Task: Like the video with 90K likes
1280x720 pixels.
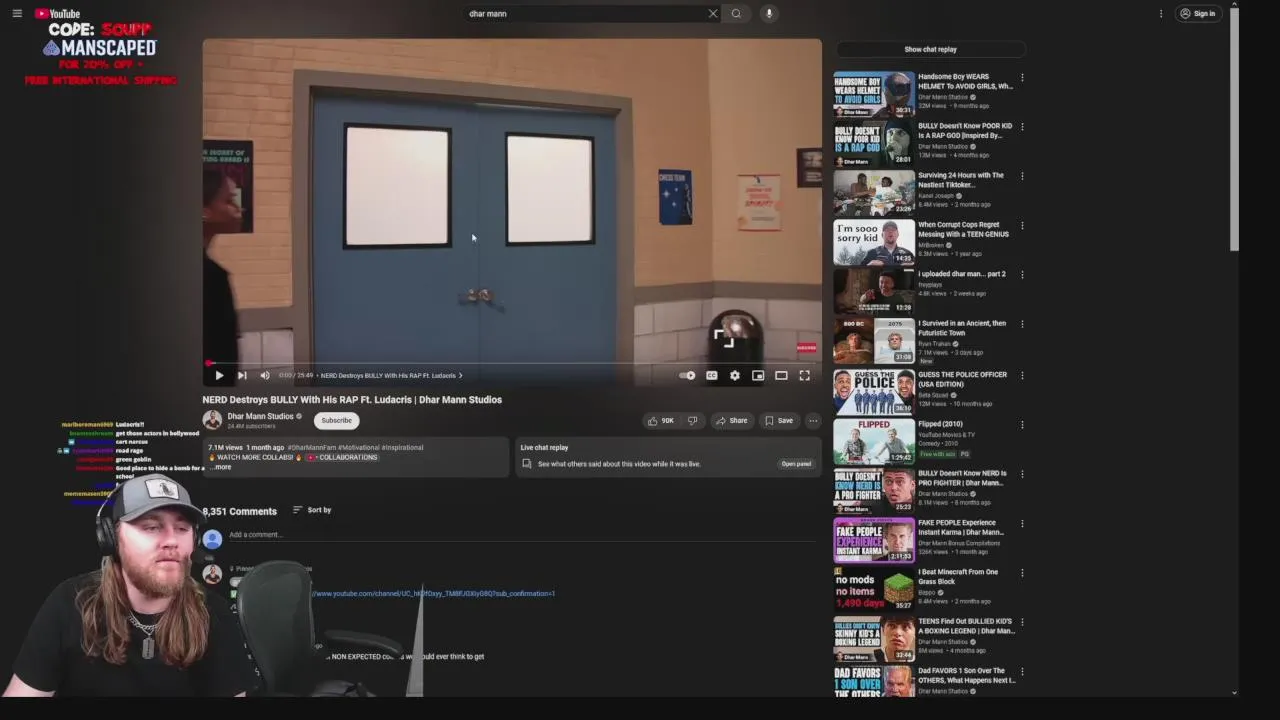Action: pyautogui.click(x=660, y=421)
